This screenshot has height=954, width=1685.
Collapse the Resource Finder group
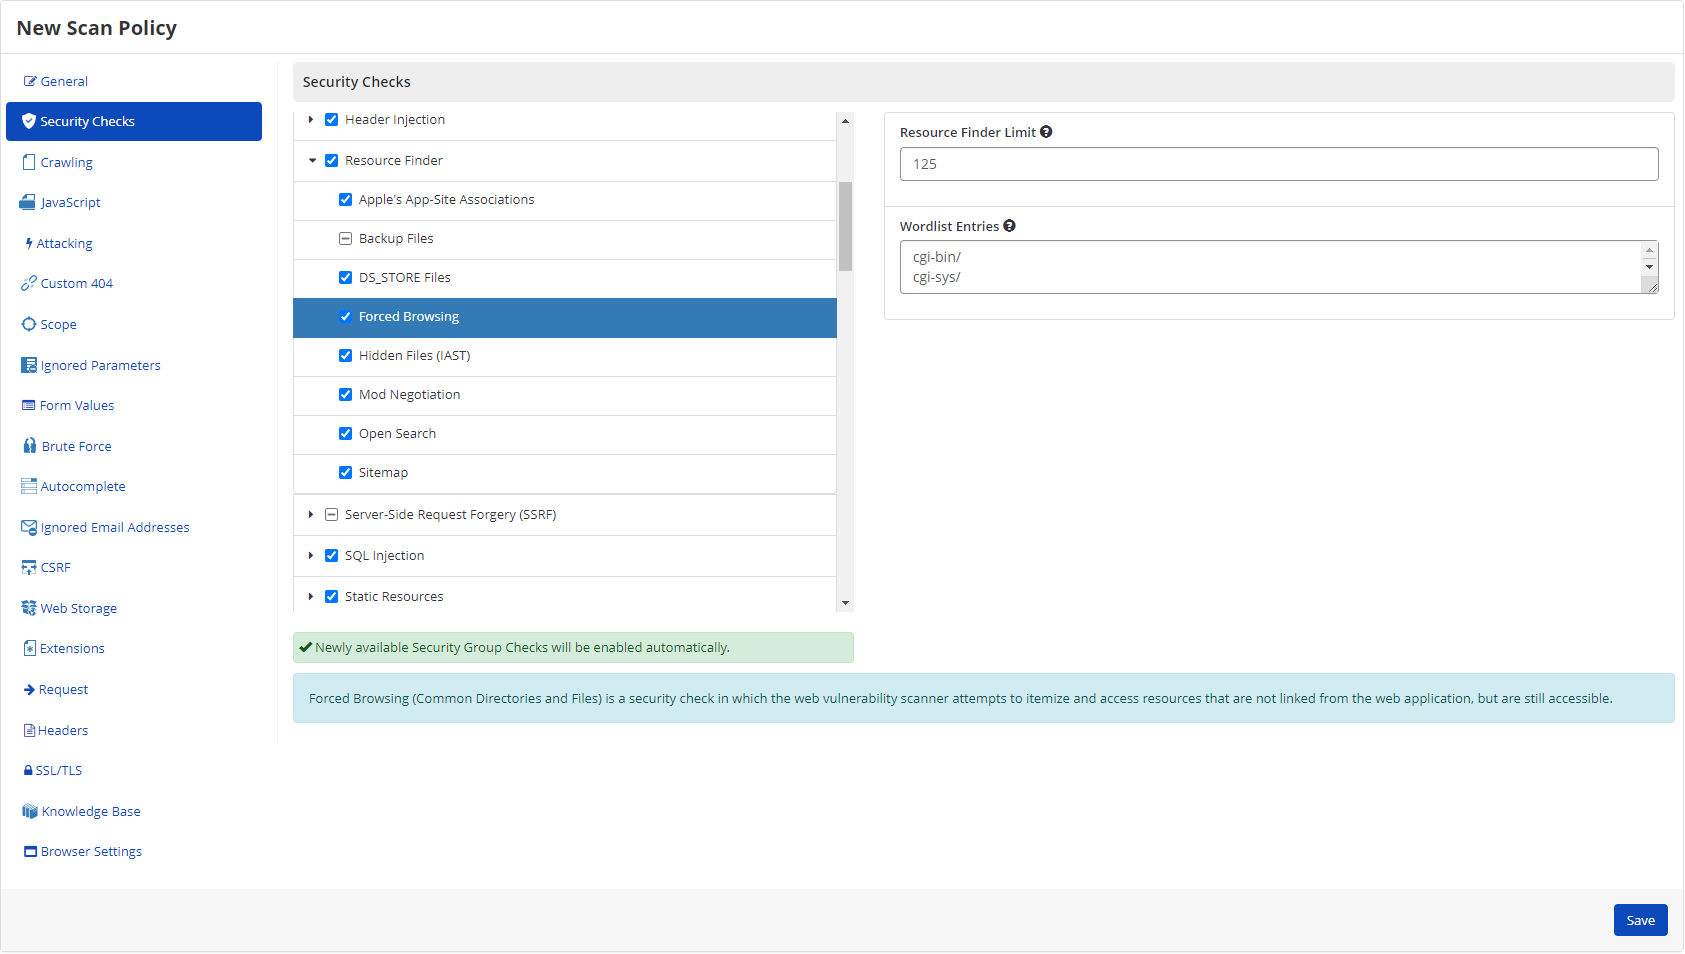click(312, 161)
